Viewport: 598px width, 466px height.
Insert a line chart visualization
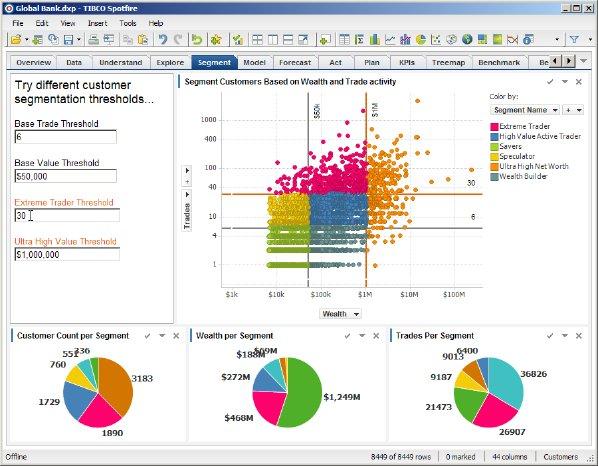tap(390, 39)
